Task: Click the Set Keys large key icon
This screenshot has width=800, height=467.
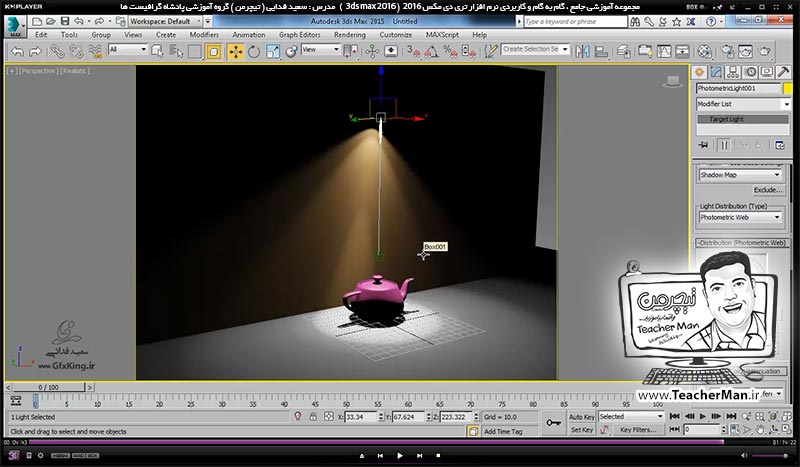Action: (554, 423)
